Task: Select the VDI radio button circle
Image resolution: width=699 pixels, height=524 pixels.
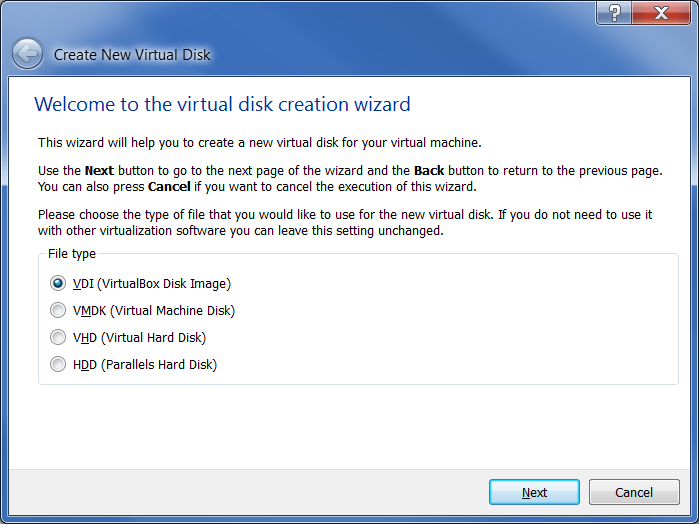Action: tap(58, 283)
